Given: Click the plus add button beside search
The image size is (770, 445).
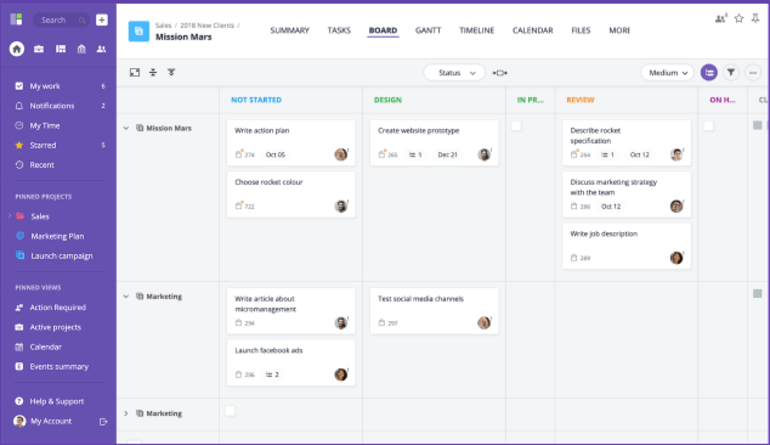Looking at the screenshot, I should coord(102,20).
